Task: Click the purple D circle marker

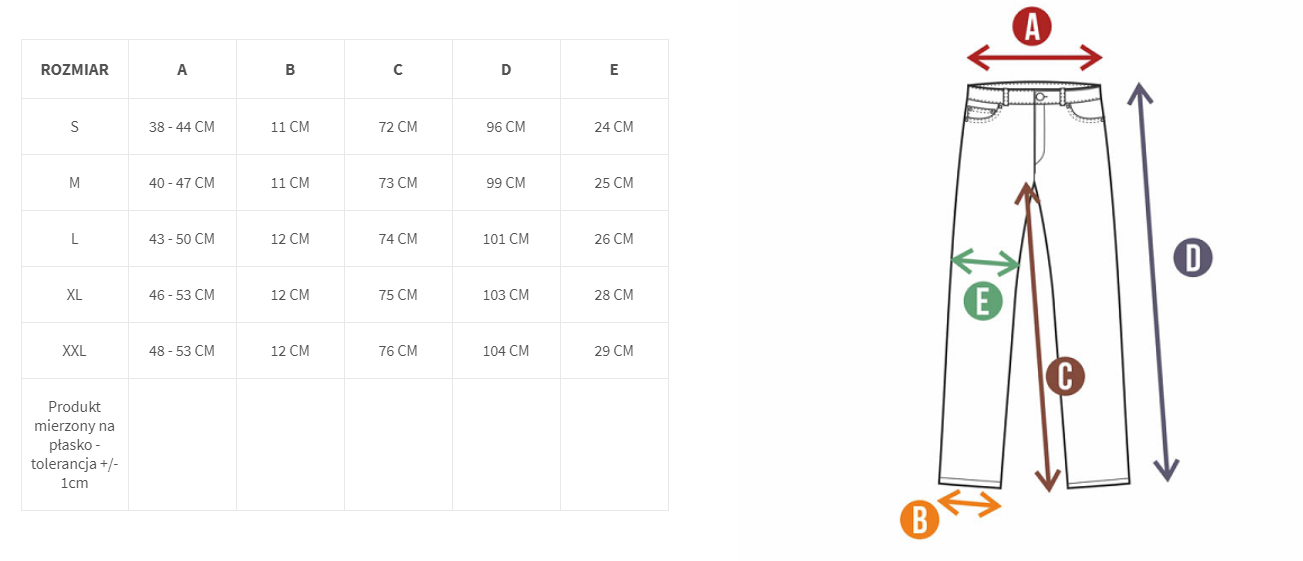Action: (1192, 258)
